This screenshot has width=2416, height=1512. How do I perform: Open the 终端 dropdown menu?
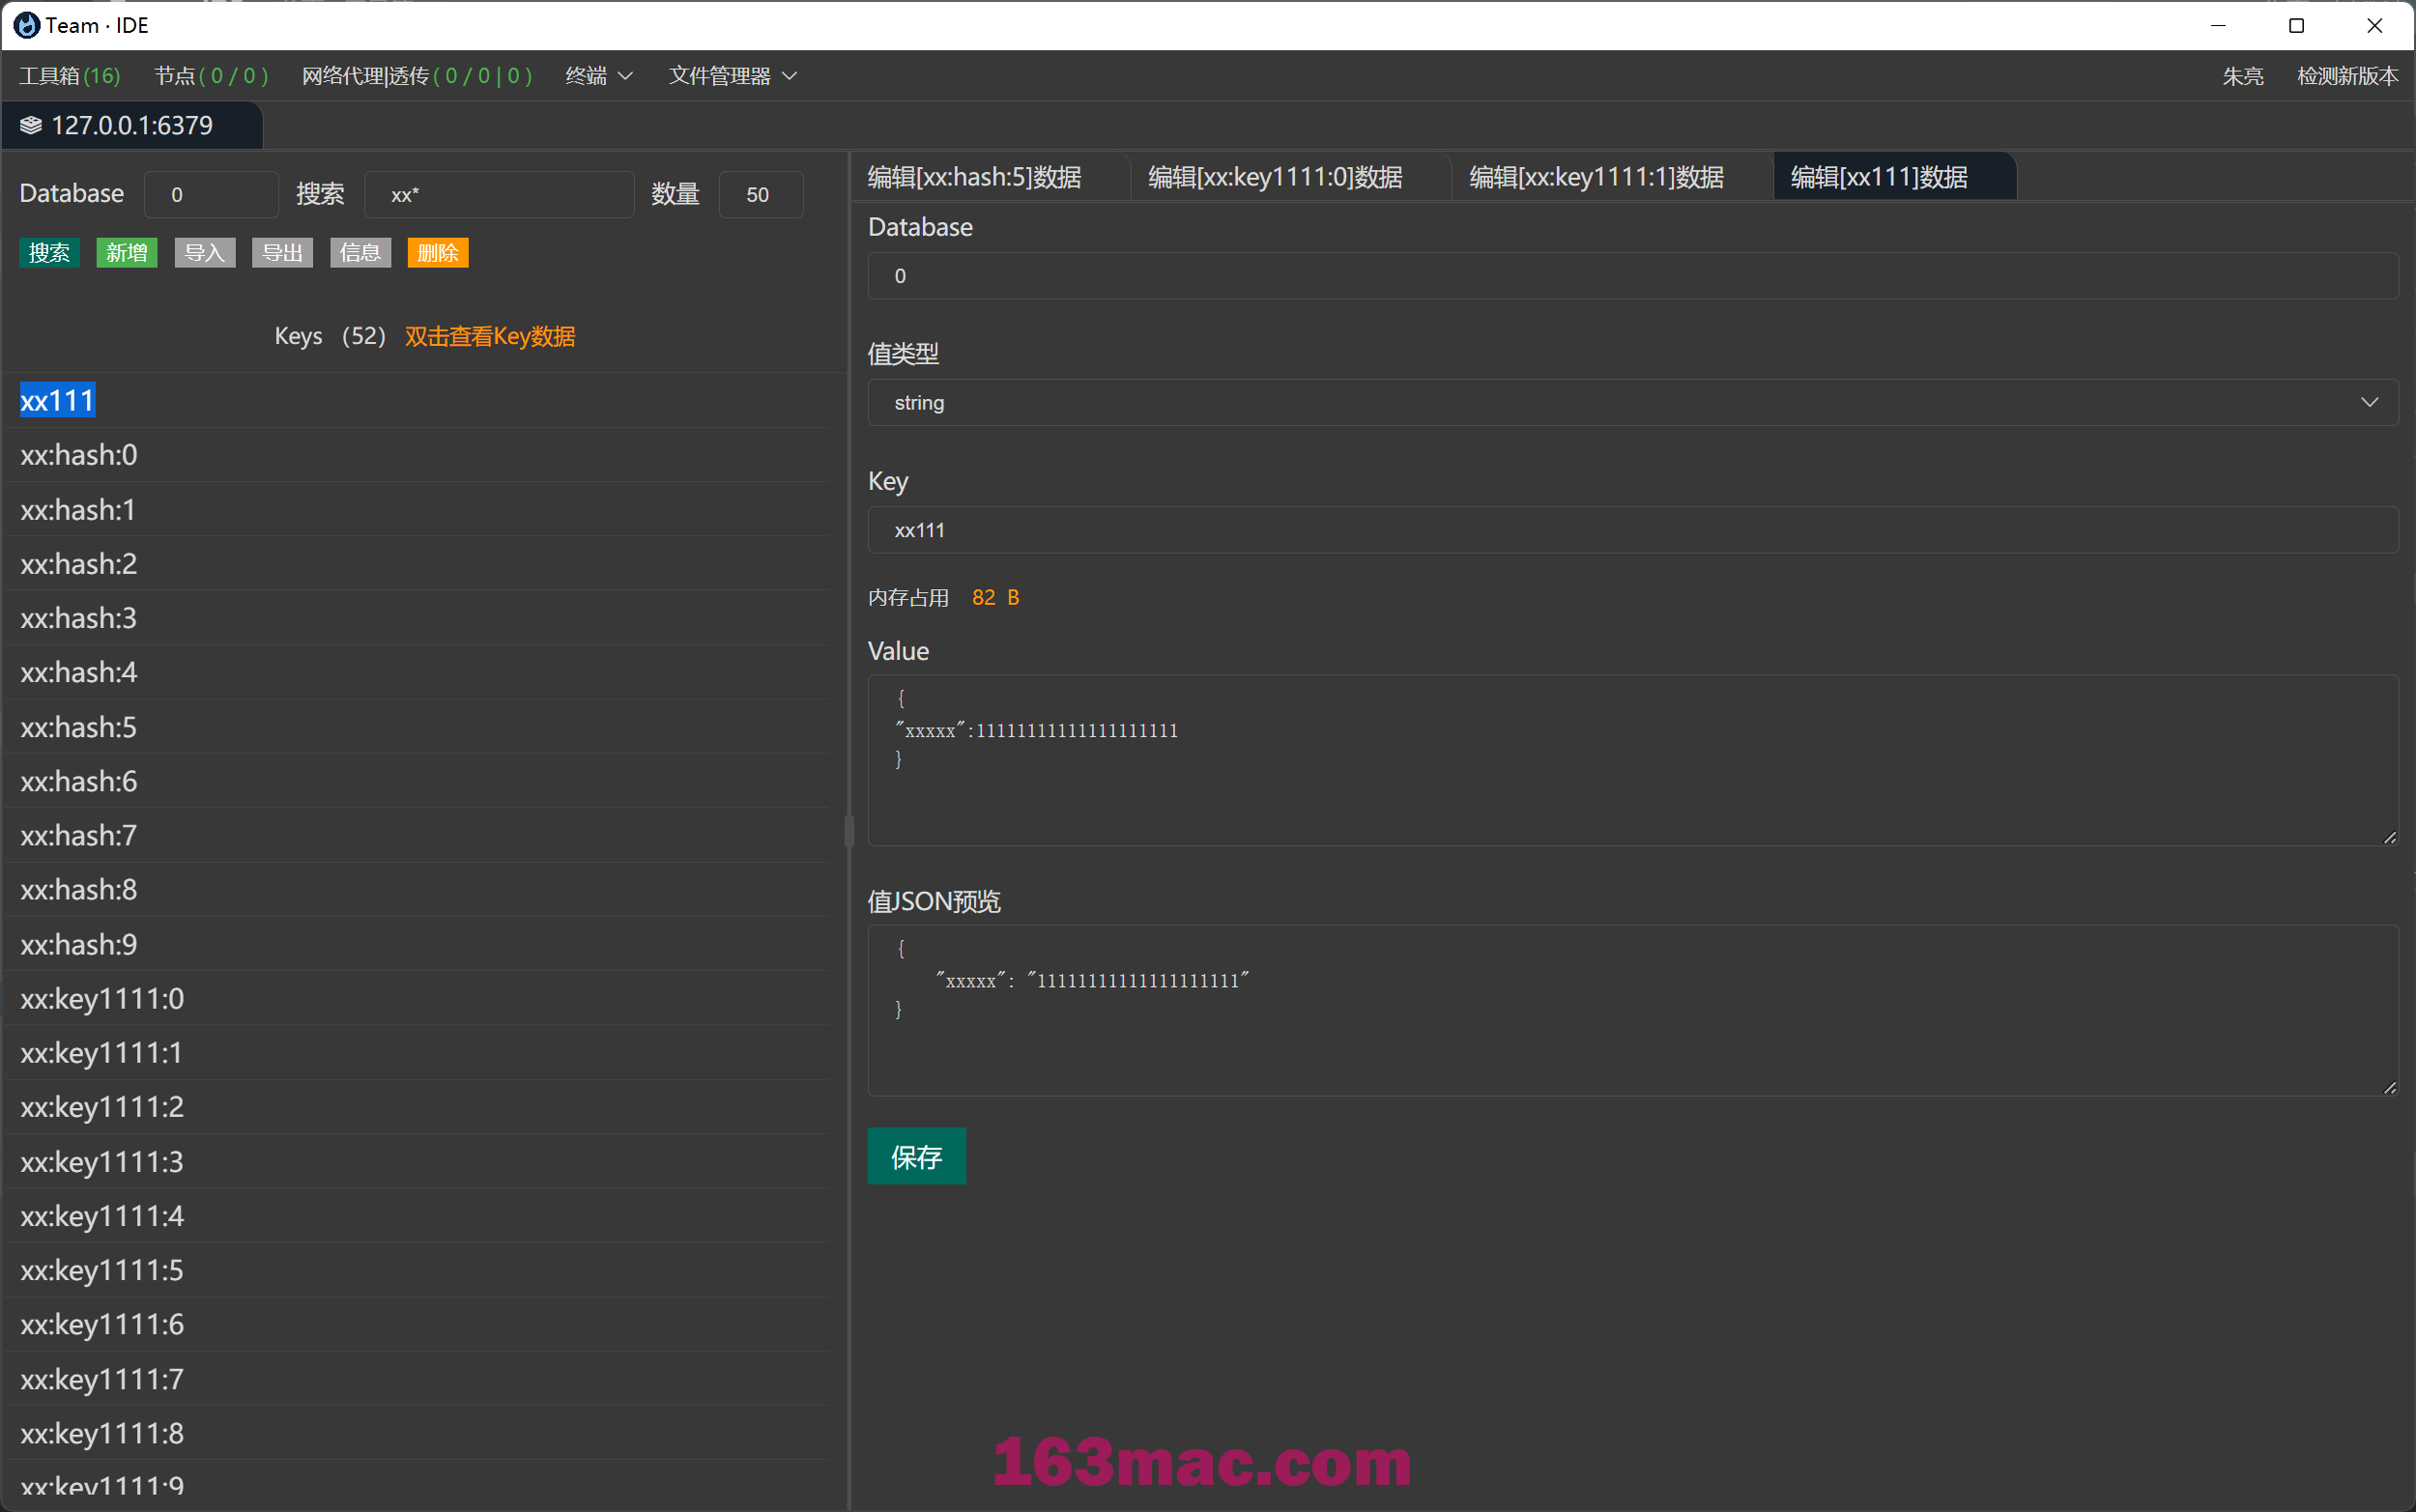[597, 75]
